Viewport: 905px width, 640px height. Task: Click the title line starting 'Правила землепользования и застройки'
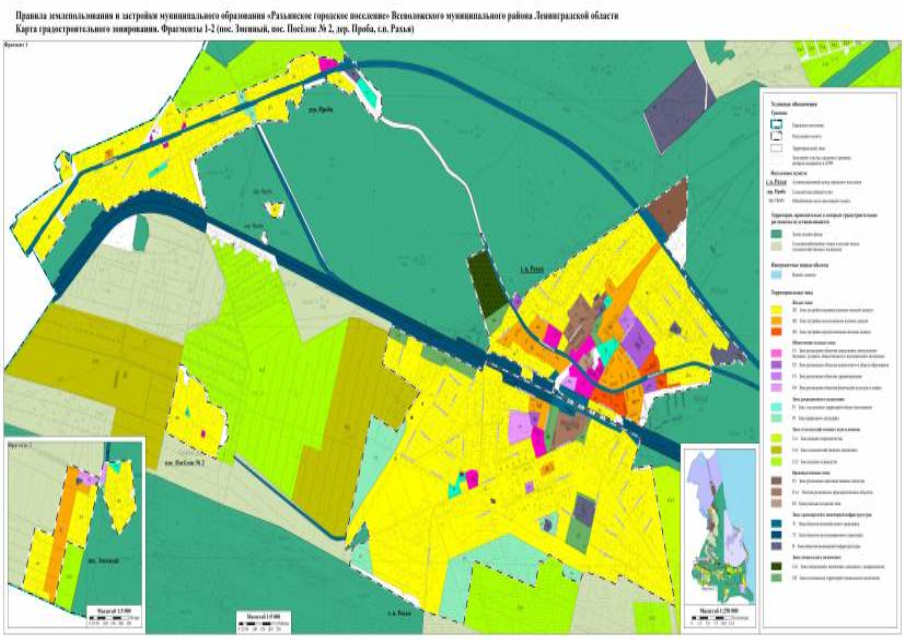click(x=315, y=16)
